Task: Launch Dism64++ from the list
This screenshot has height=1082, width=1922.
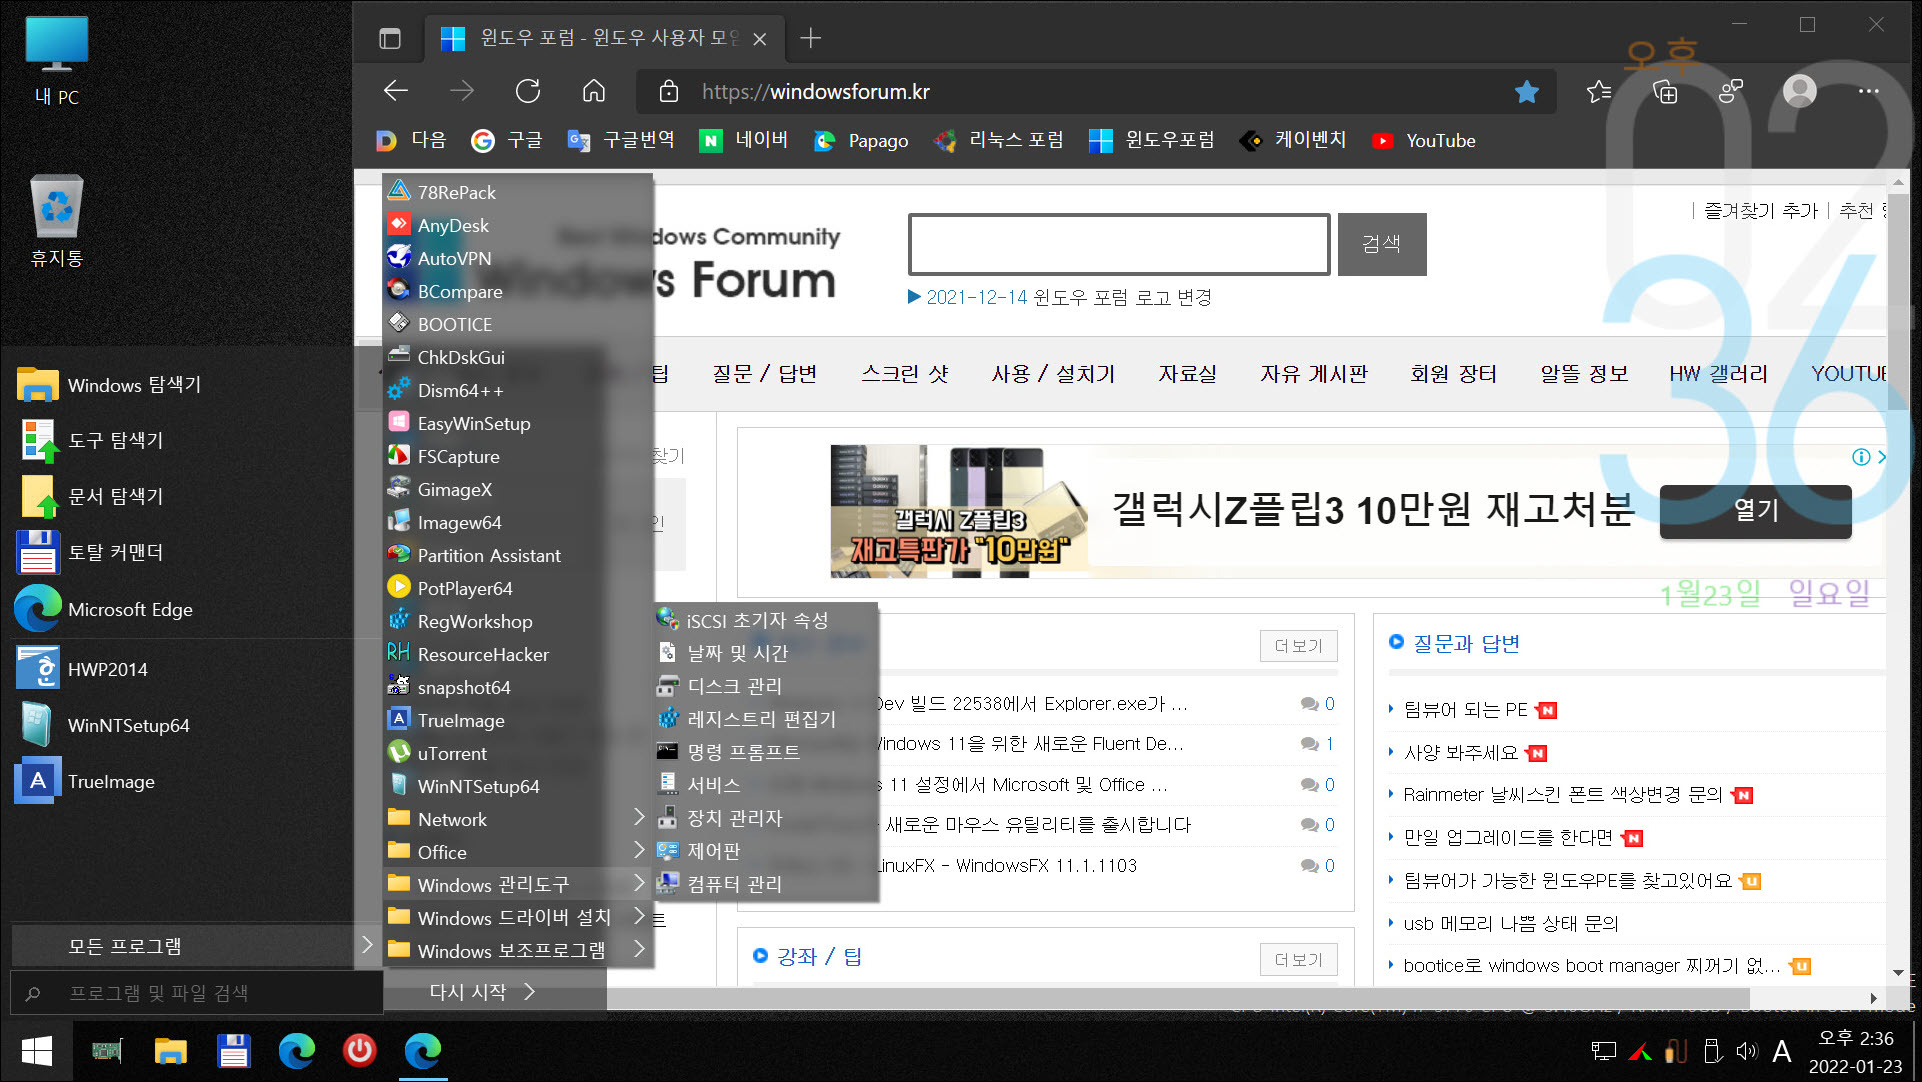Action: click(x=517, y=390)
